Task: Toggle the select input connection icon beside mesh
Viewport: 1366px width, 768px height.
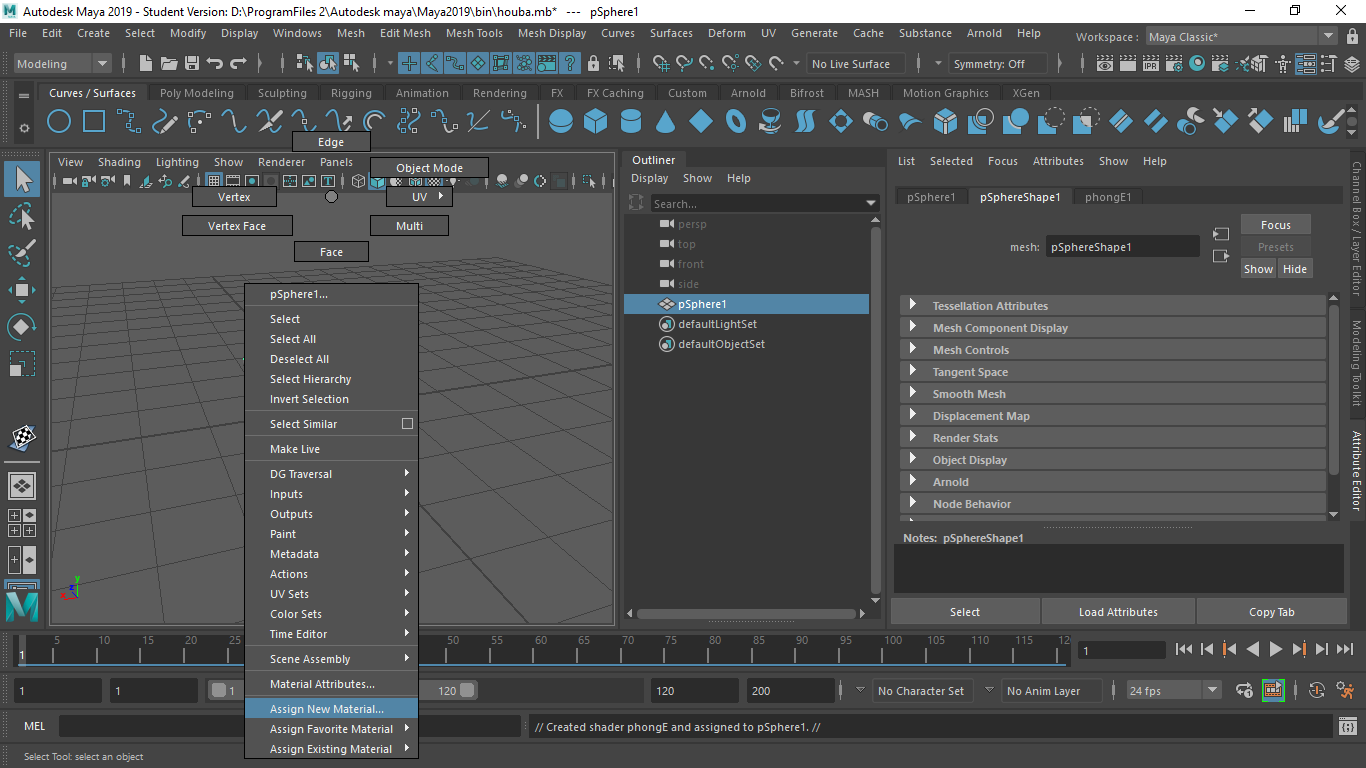Action: tap(1220, 234)
